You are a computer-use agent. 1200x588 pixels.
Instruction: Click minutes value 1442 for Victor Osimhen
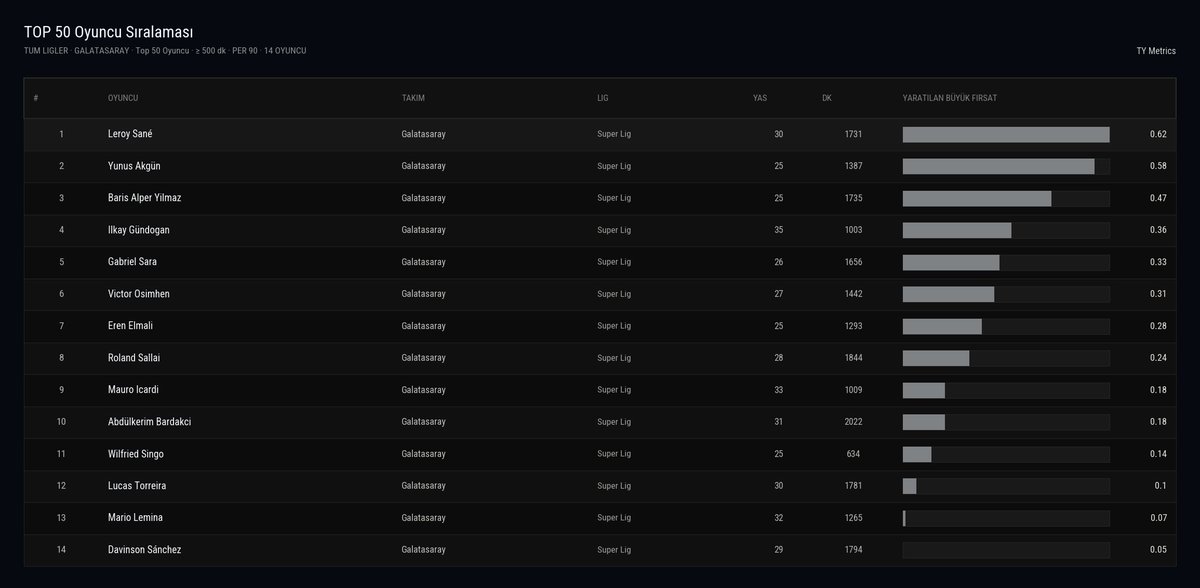coord(853,294)
